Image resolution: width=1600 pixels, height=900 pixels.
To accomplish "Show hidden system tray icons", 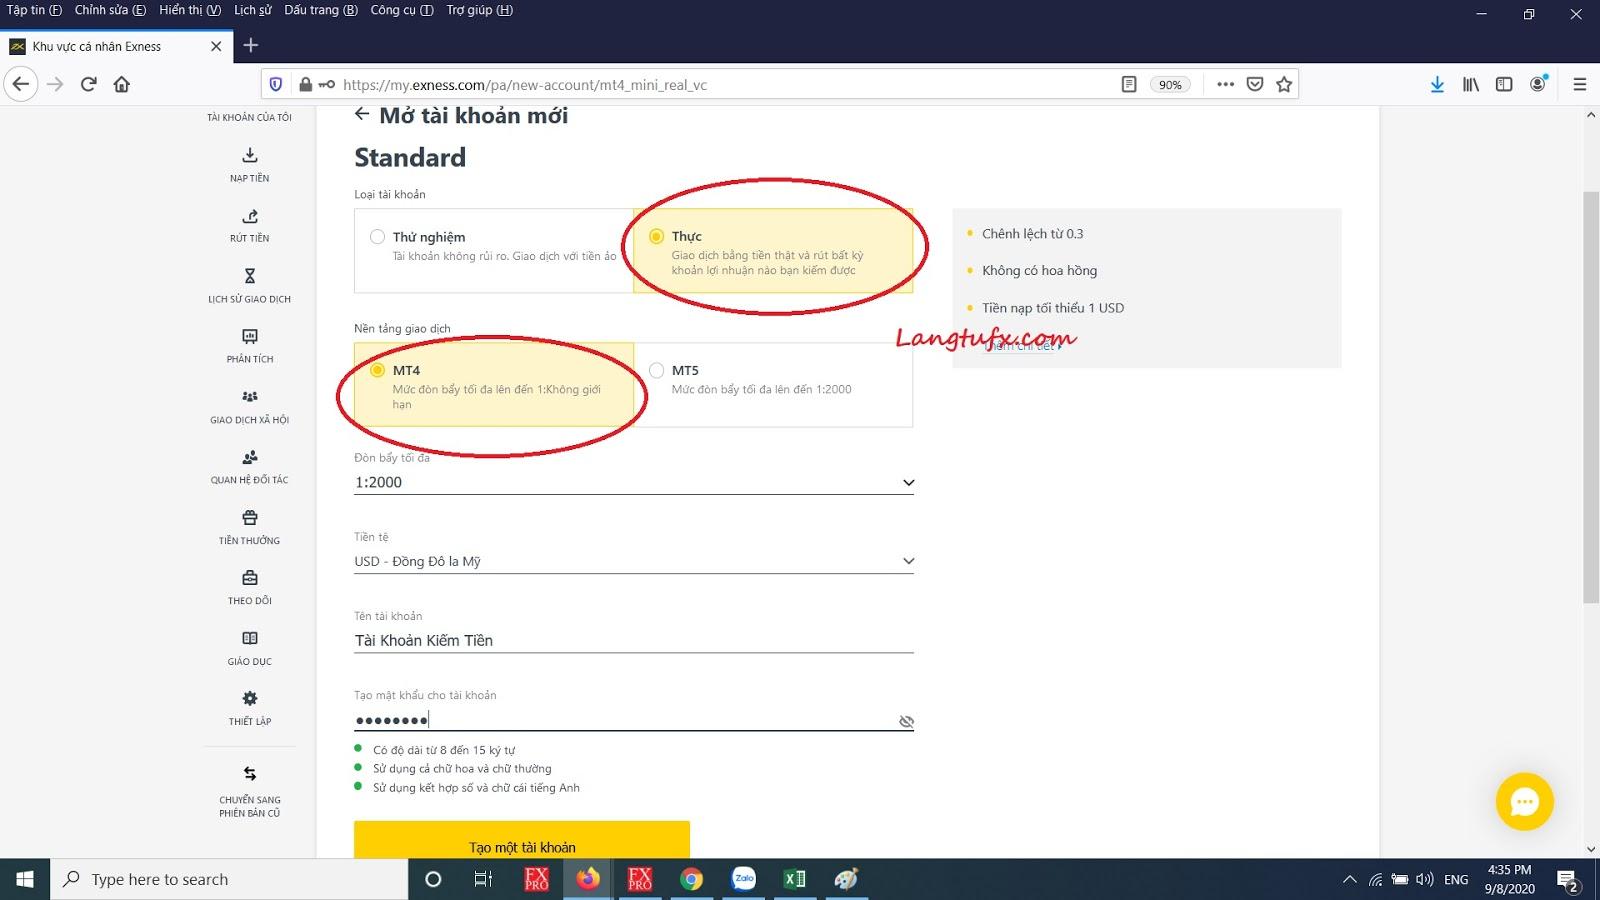I will [1349, 880].
